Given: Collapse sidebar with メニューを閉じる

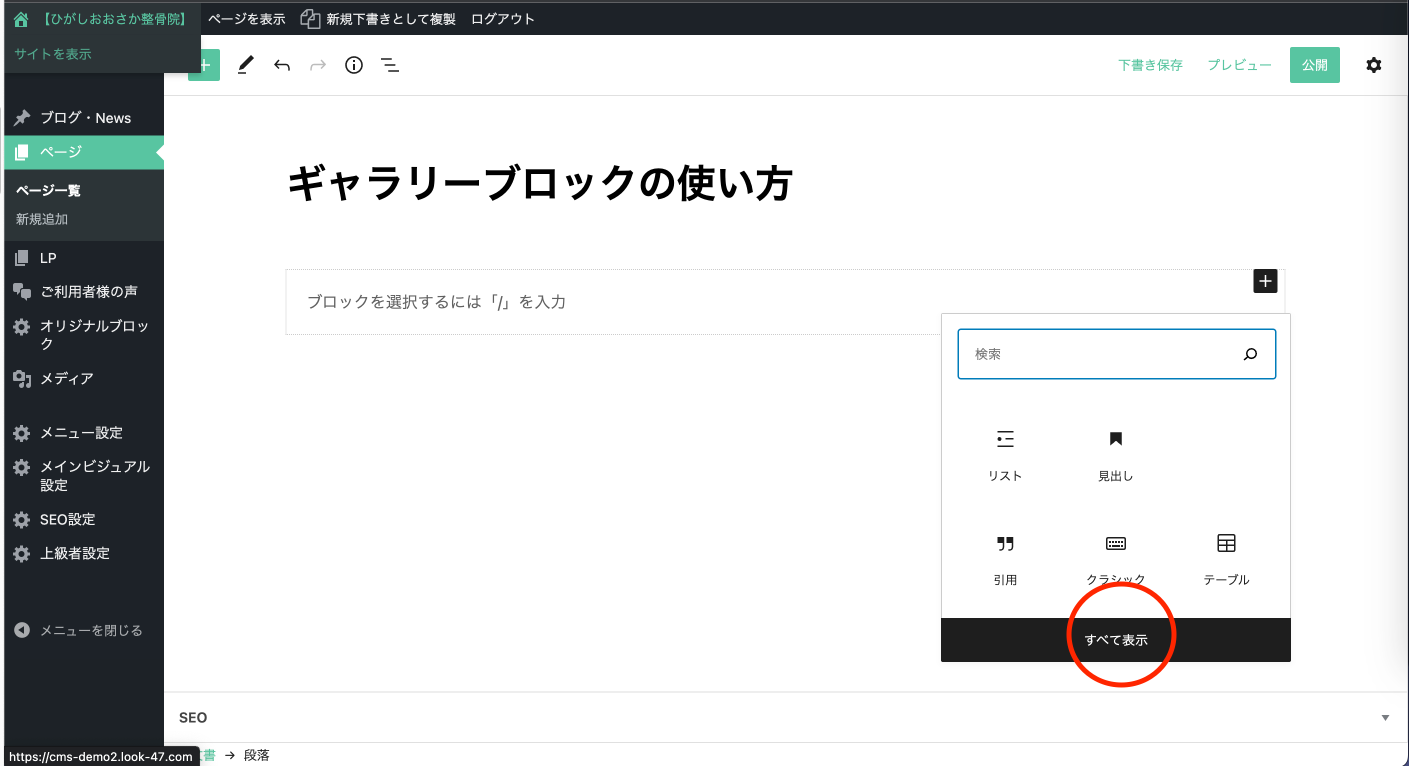Looking at the screenshot, I should tap(79, 631).
